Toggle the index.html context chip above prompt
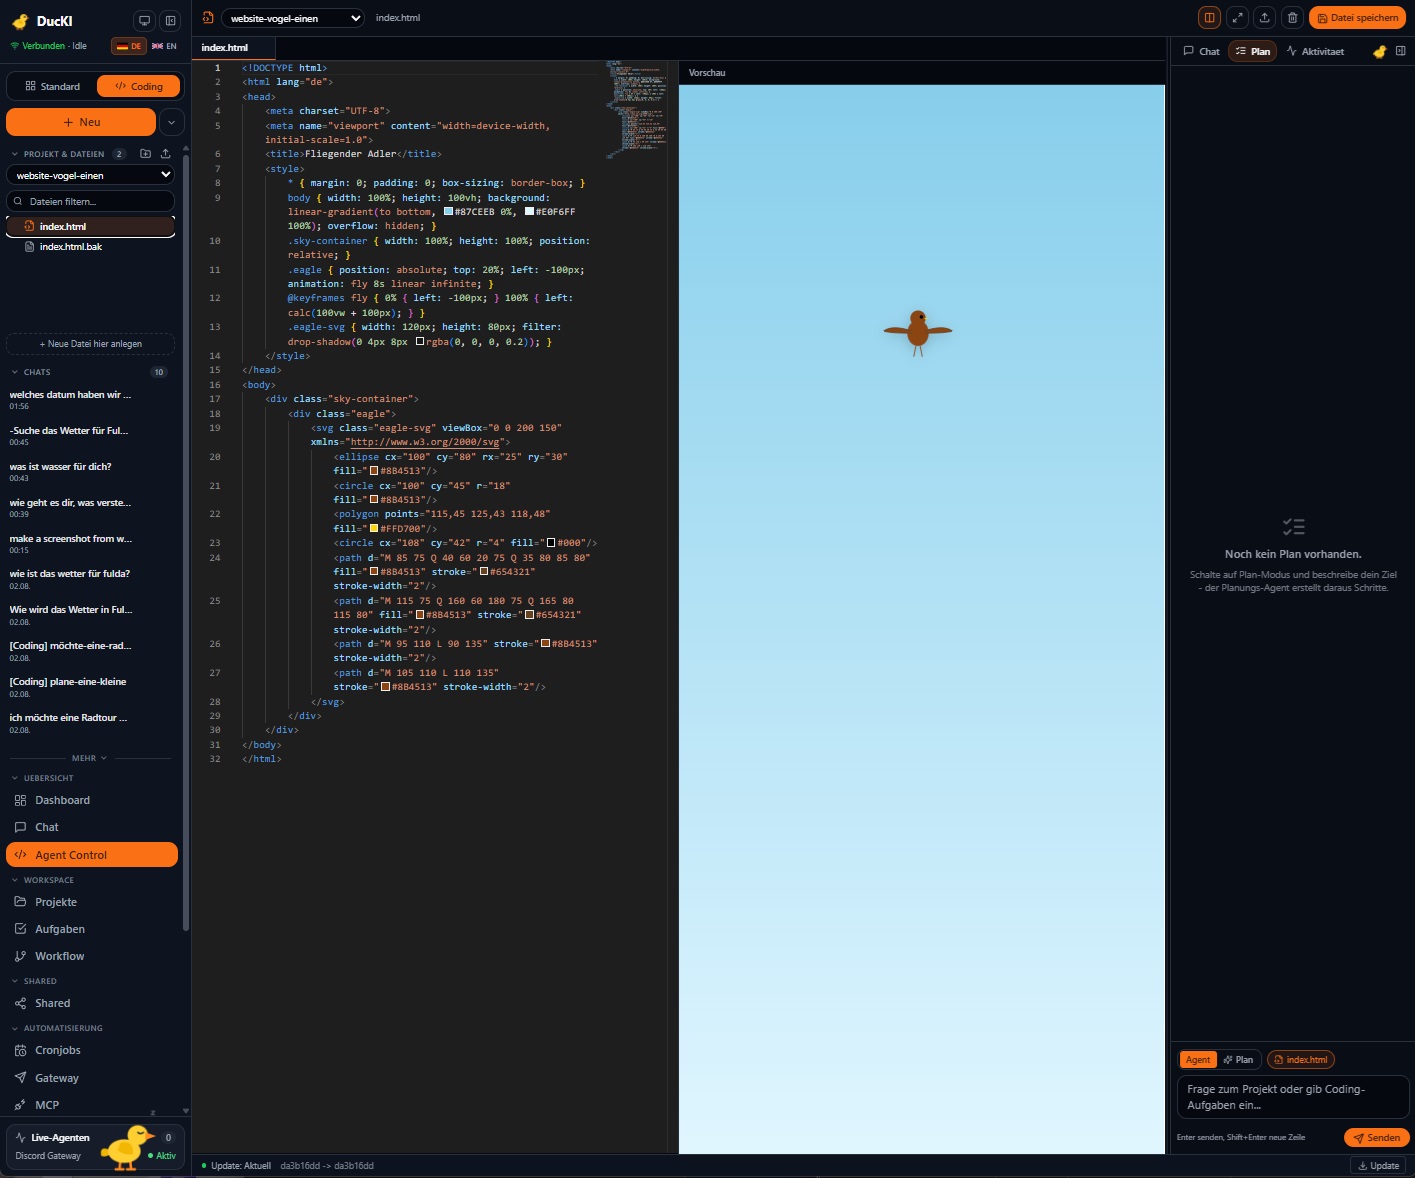 coord(1301,1060)
